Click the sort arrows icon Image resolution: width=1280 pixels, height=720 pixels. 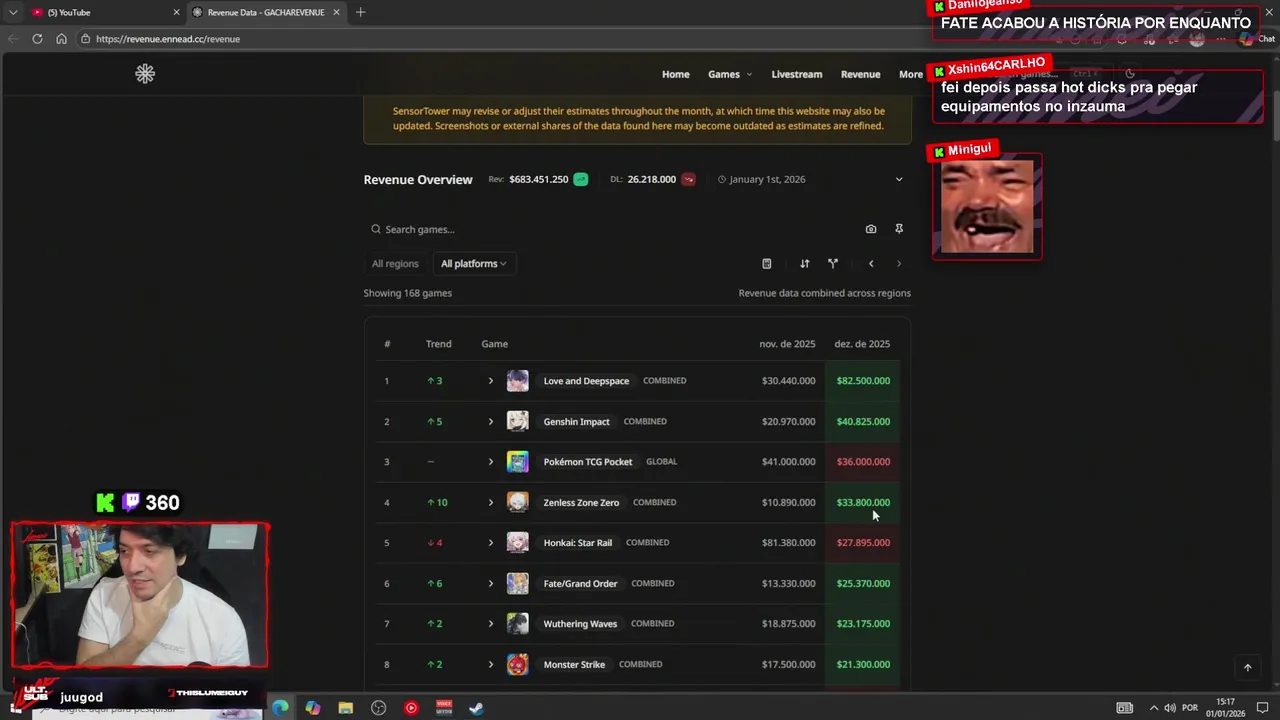804,264
